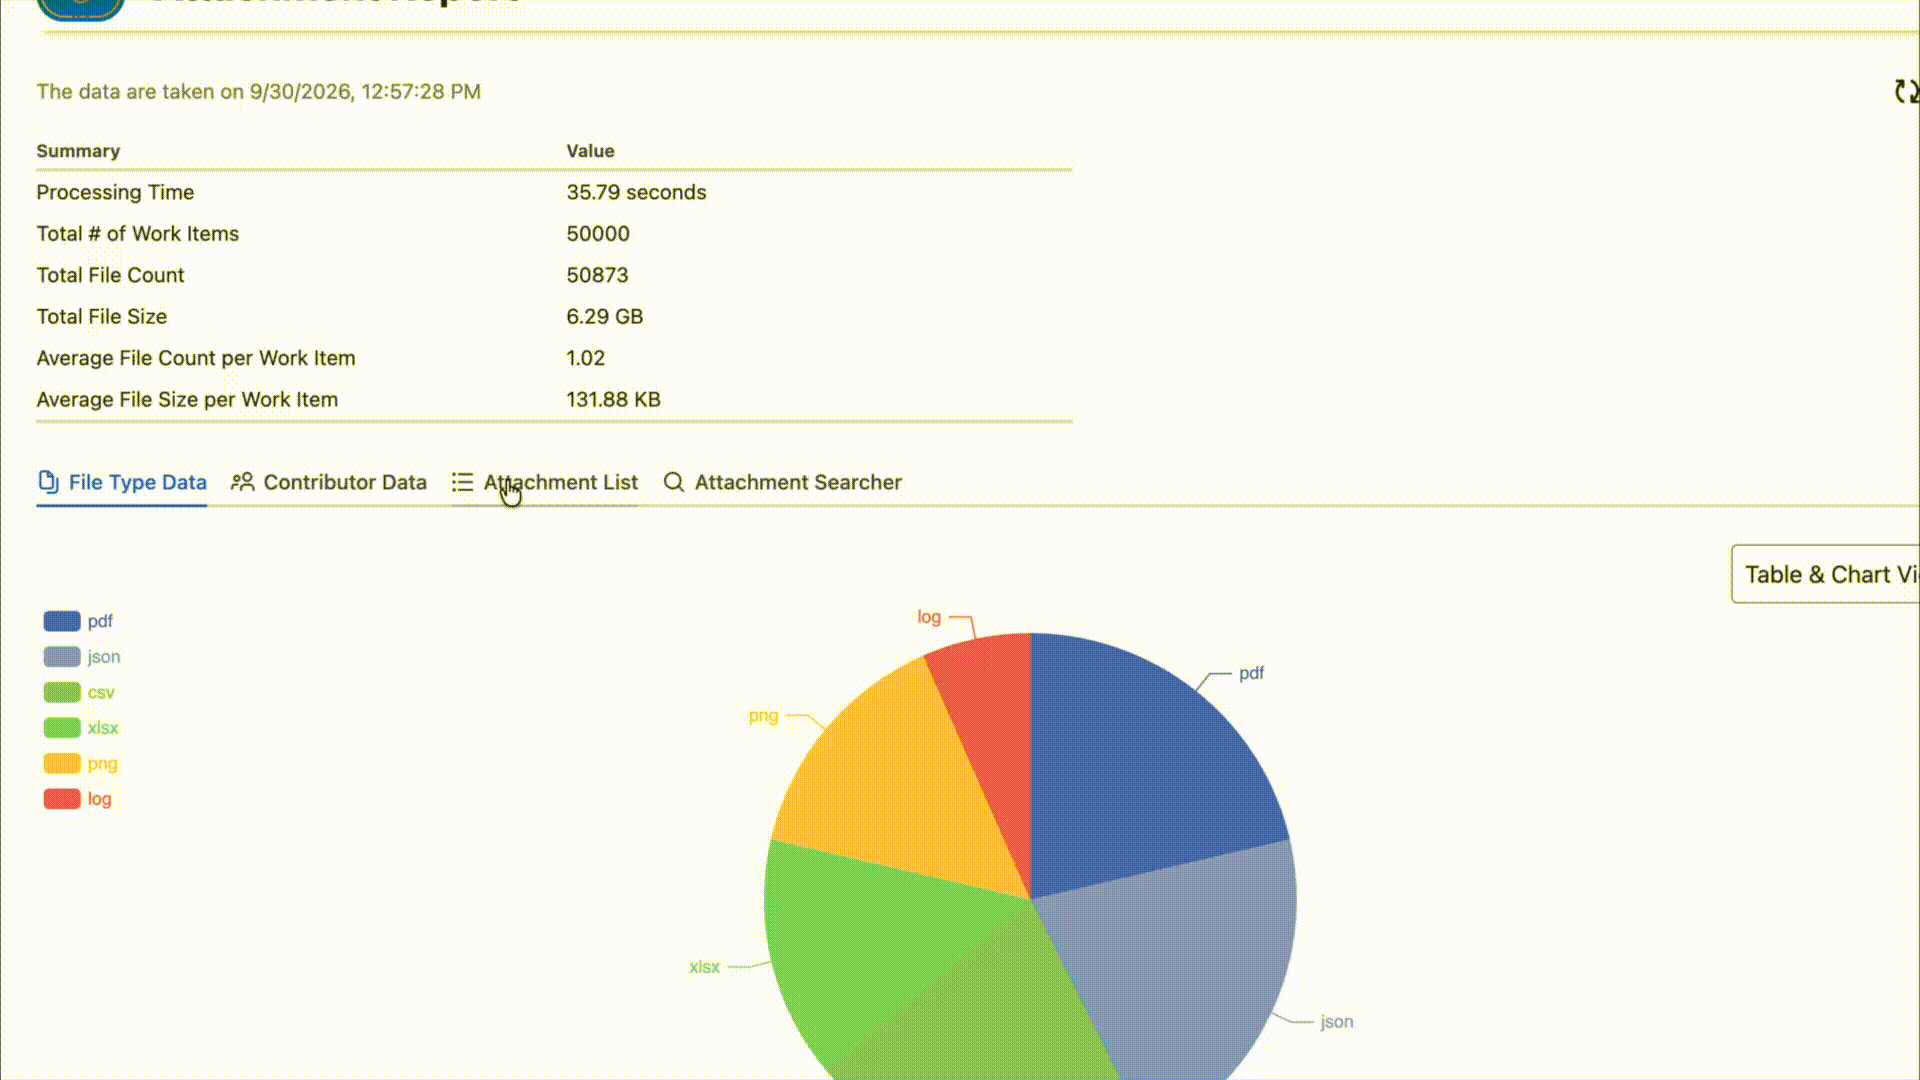Click the '1.02' average file count value

click(585, 358)
